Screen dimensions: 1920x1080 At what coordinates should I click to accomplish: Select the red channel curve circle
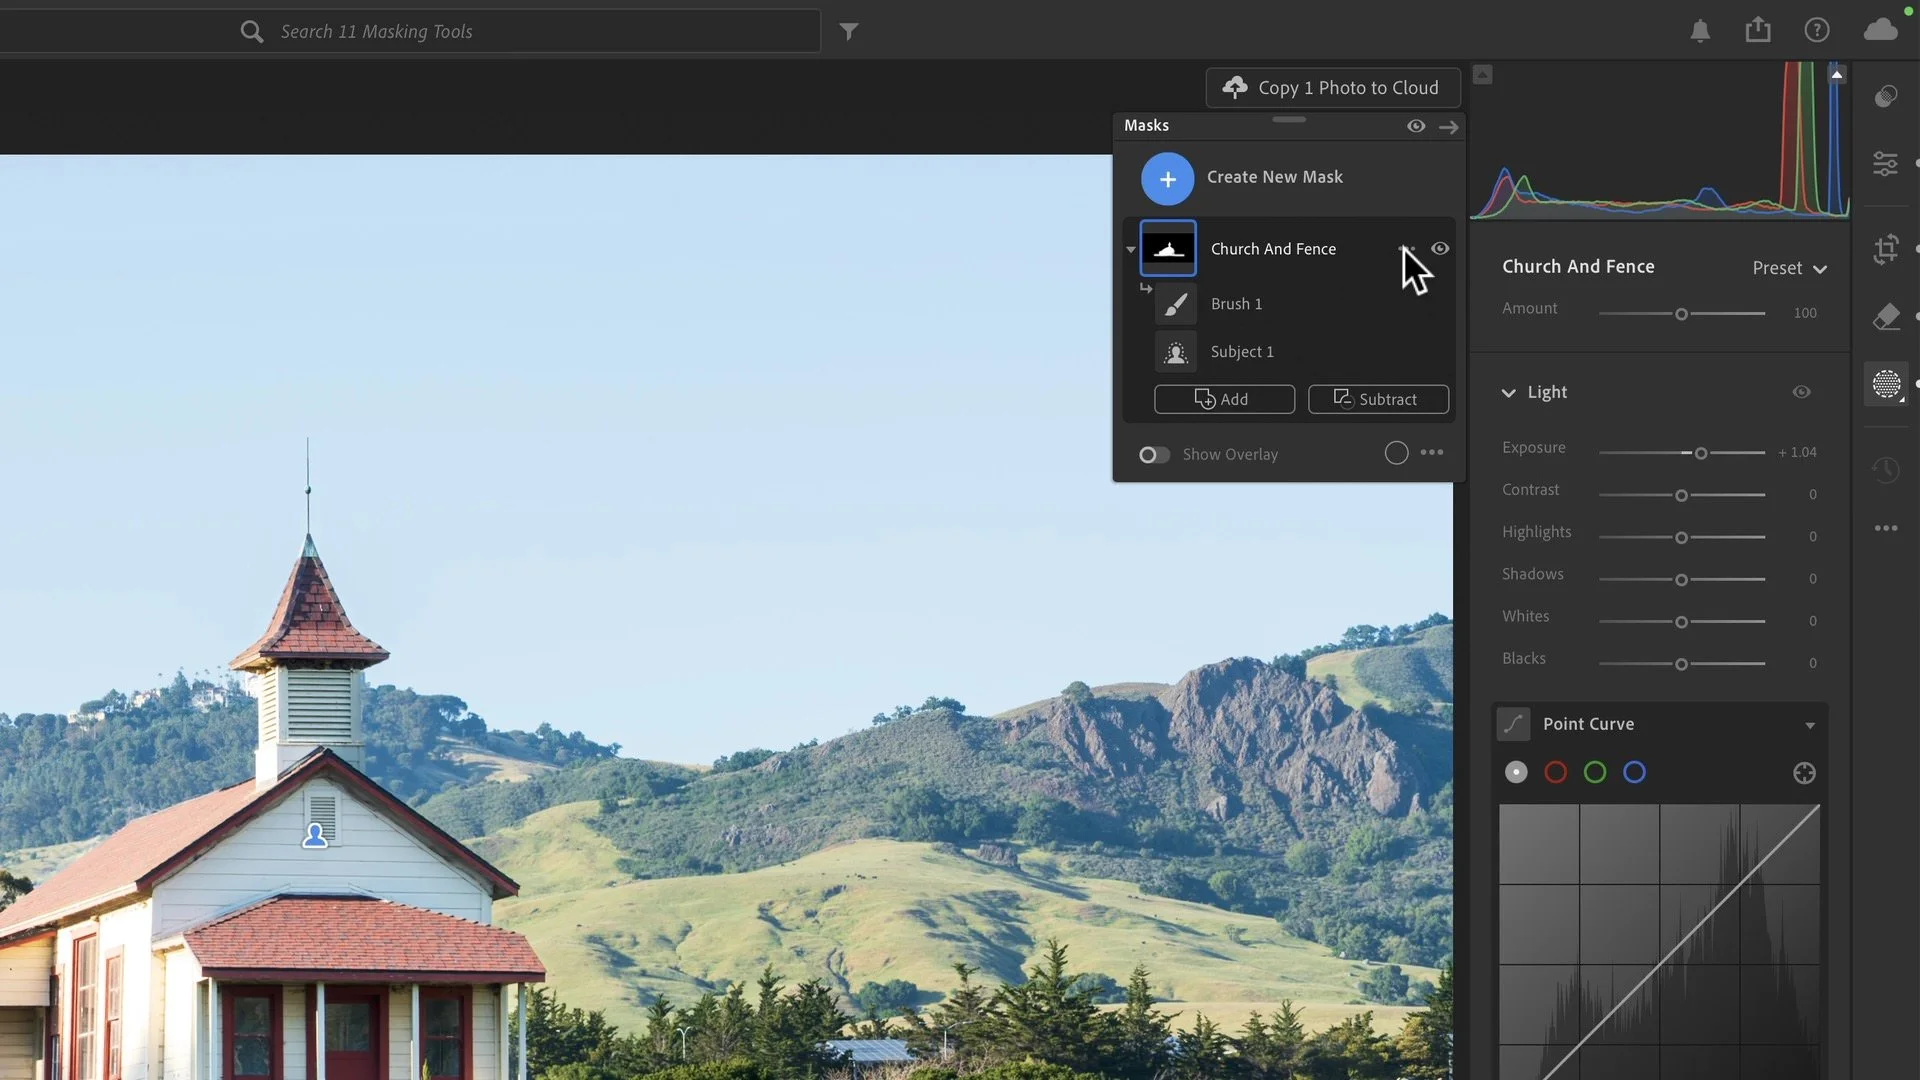click(1556, 773)
